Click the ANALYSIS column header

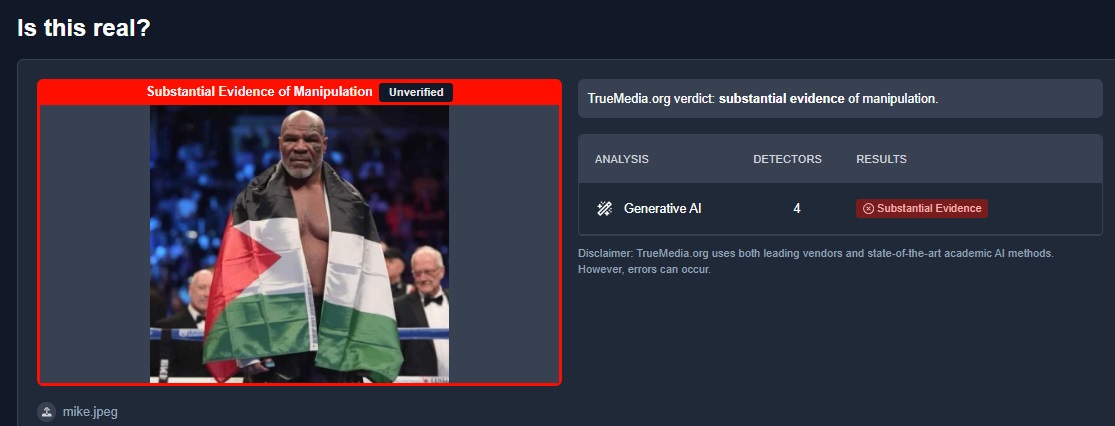[x=621, y=159]
